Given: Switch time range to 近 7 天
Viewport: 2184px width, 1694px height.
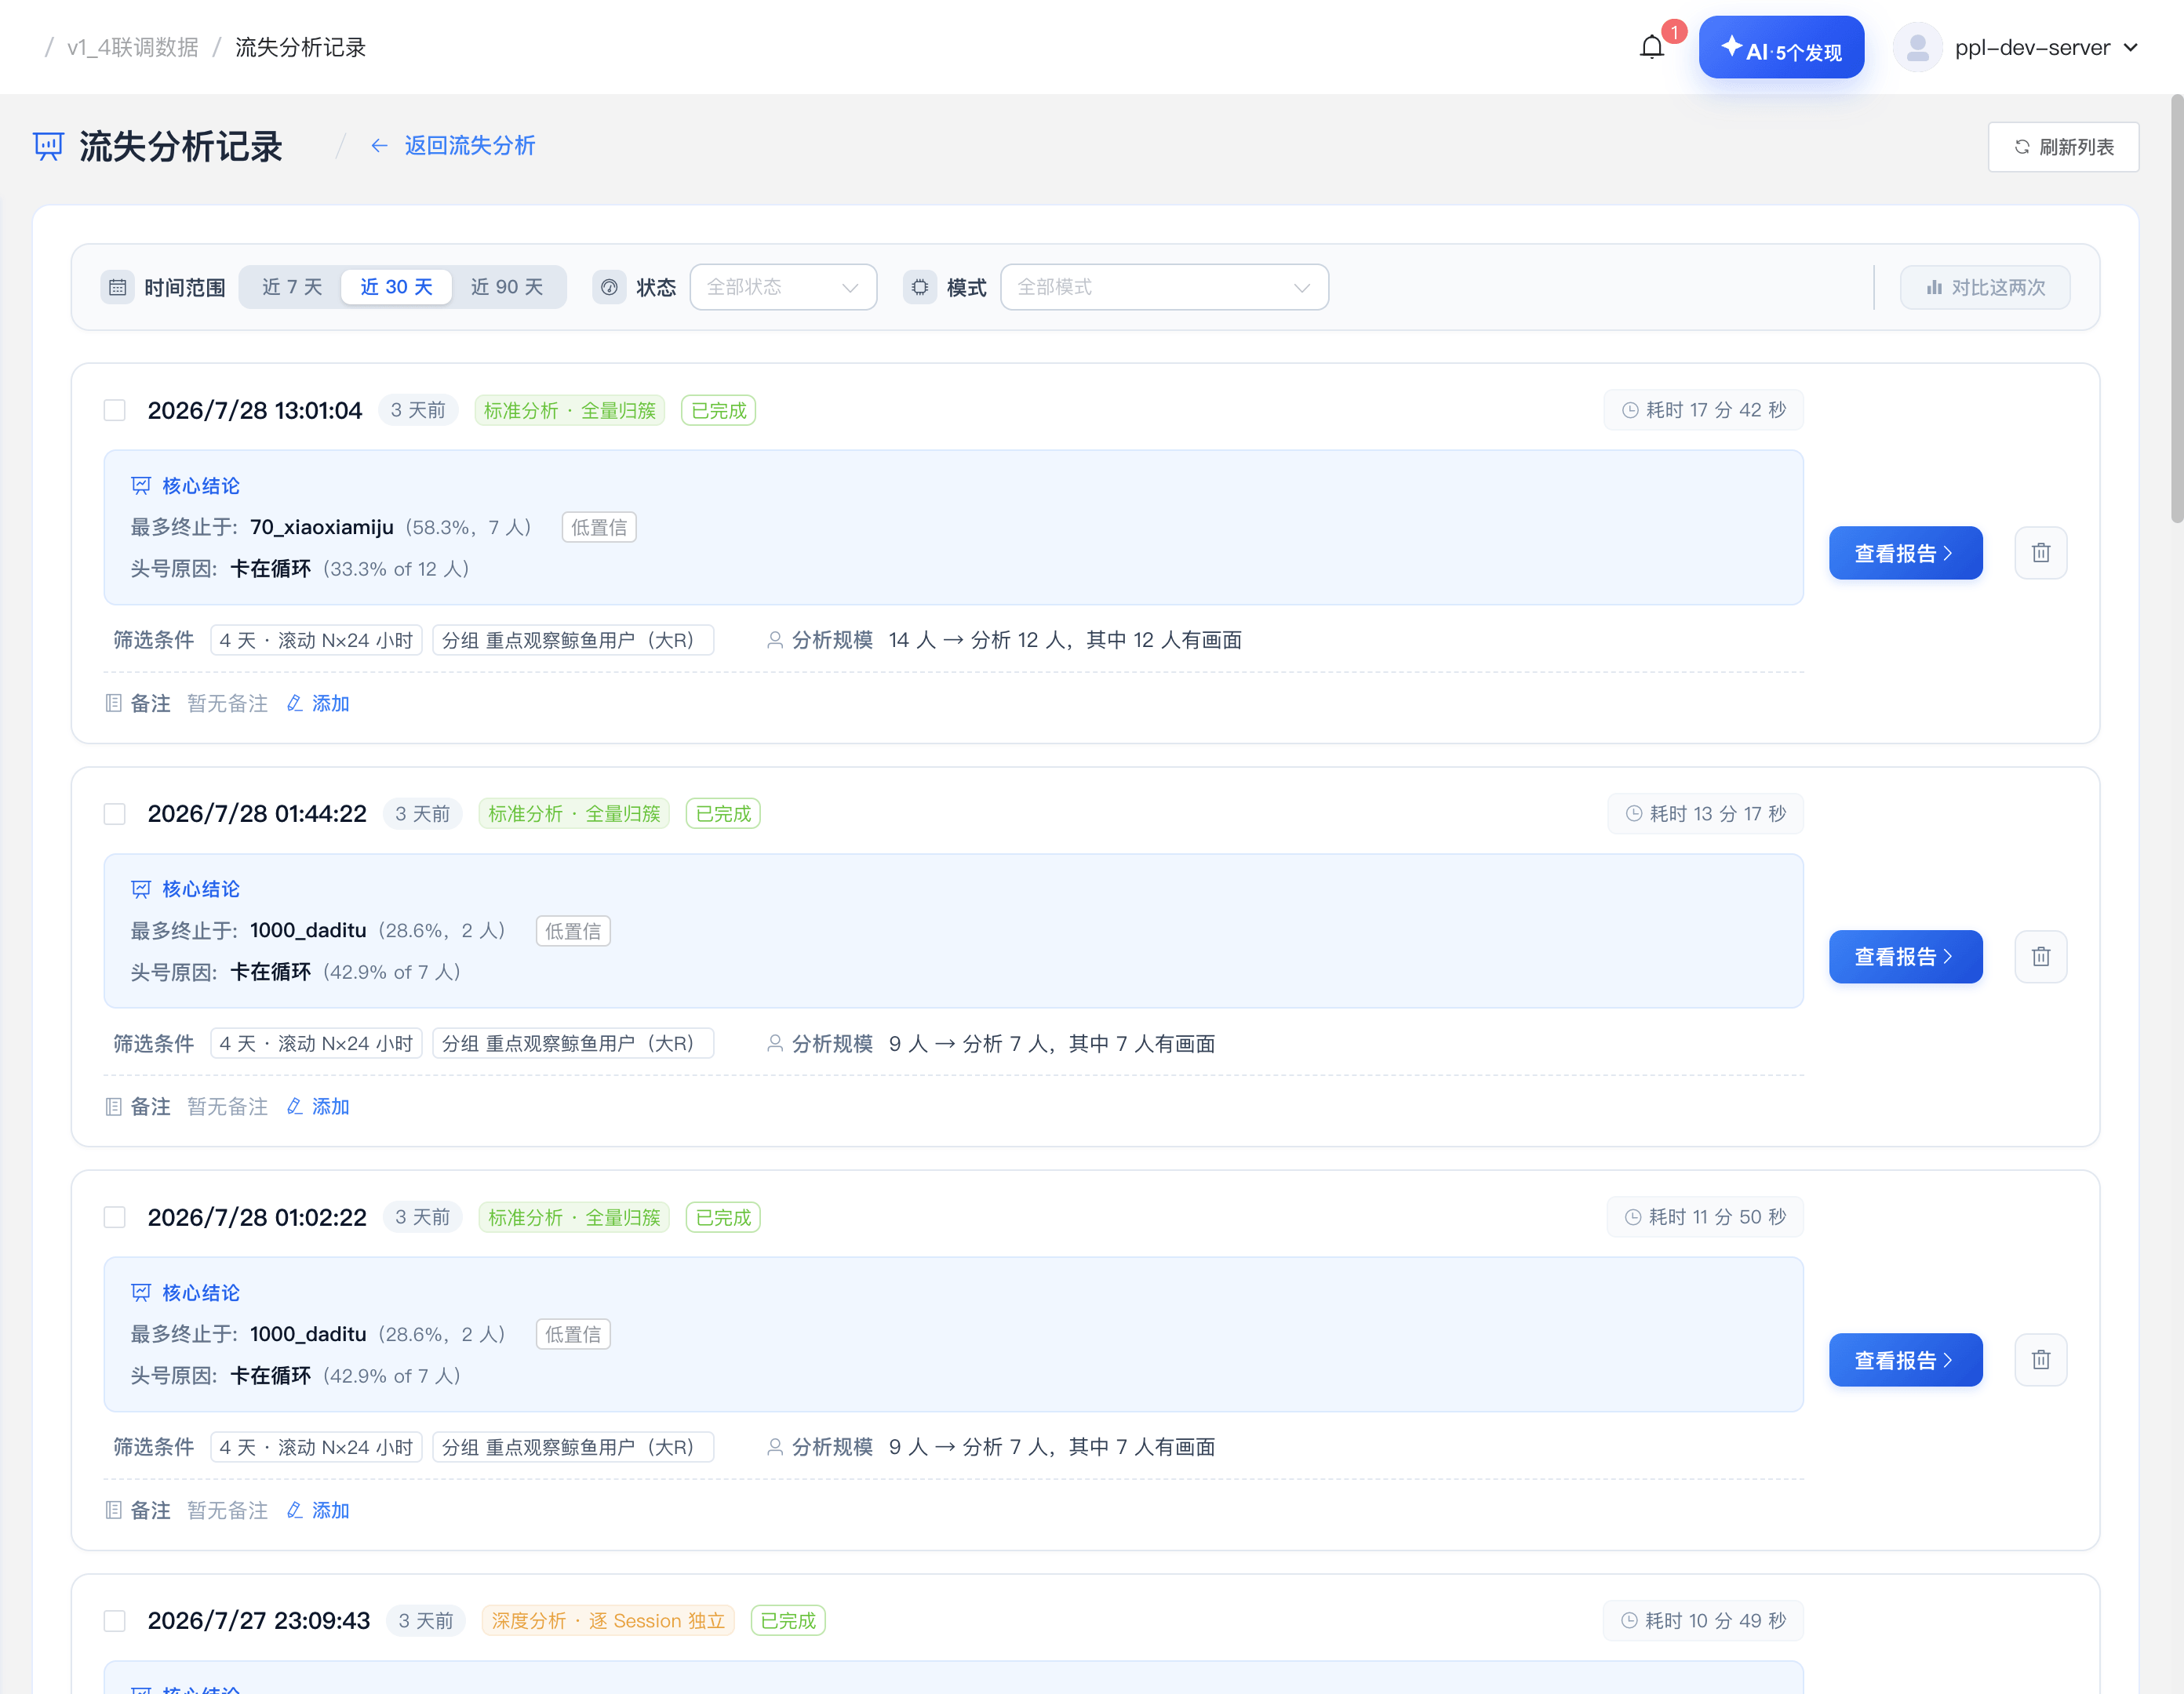Looking at the screenshot, I should (292, 288).
